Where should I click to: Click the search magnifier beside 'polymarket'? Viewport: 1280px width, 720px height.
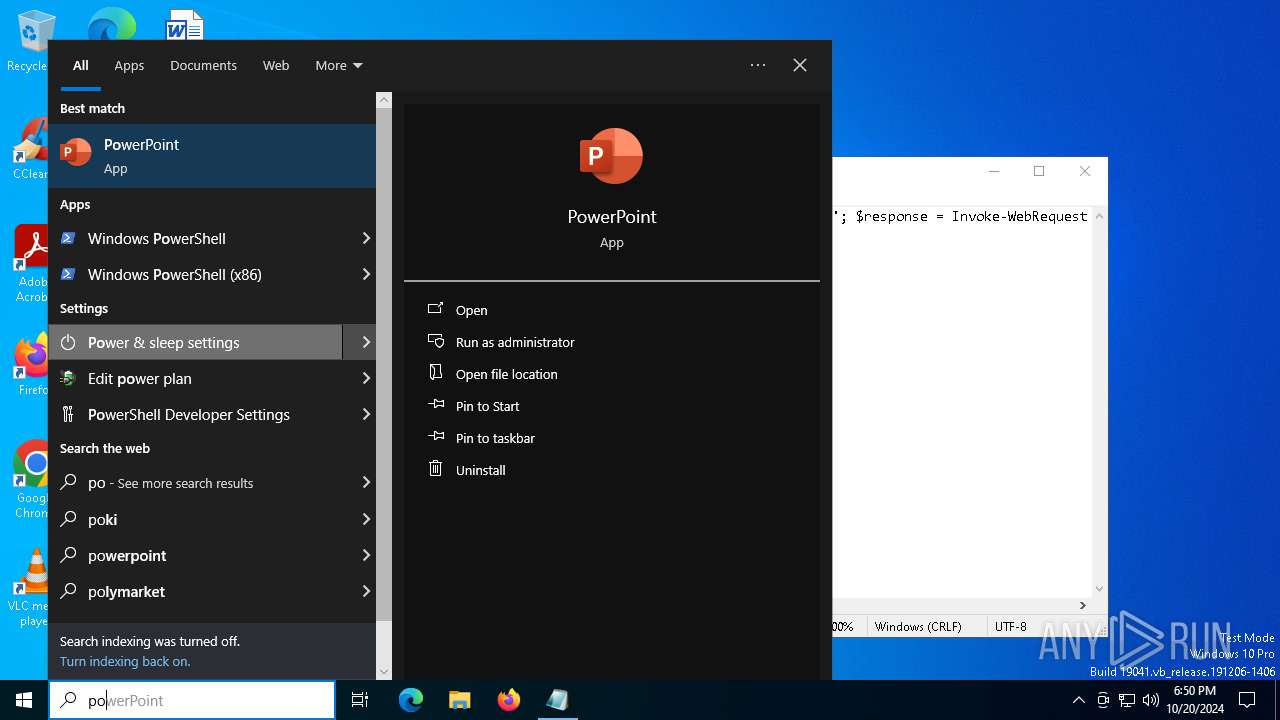68,591
